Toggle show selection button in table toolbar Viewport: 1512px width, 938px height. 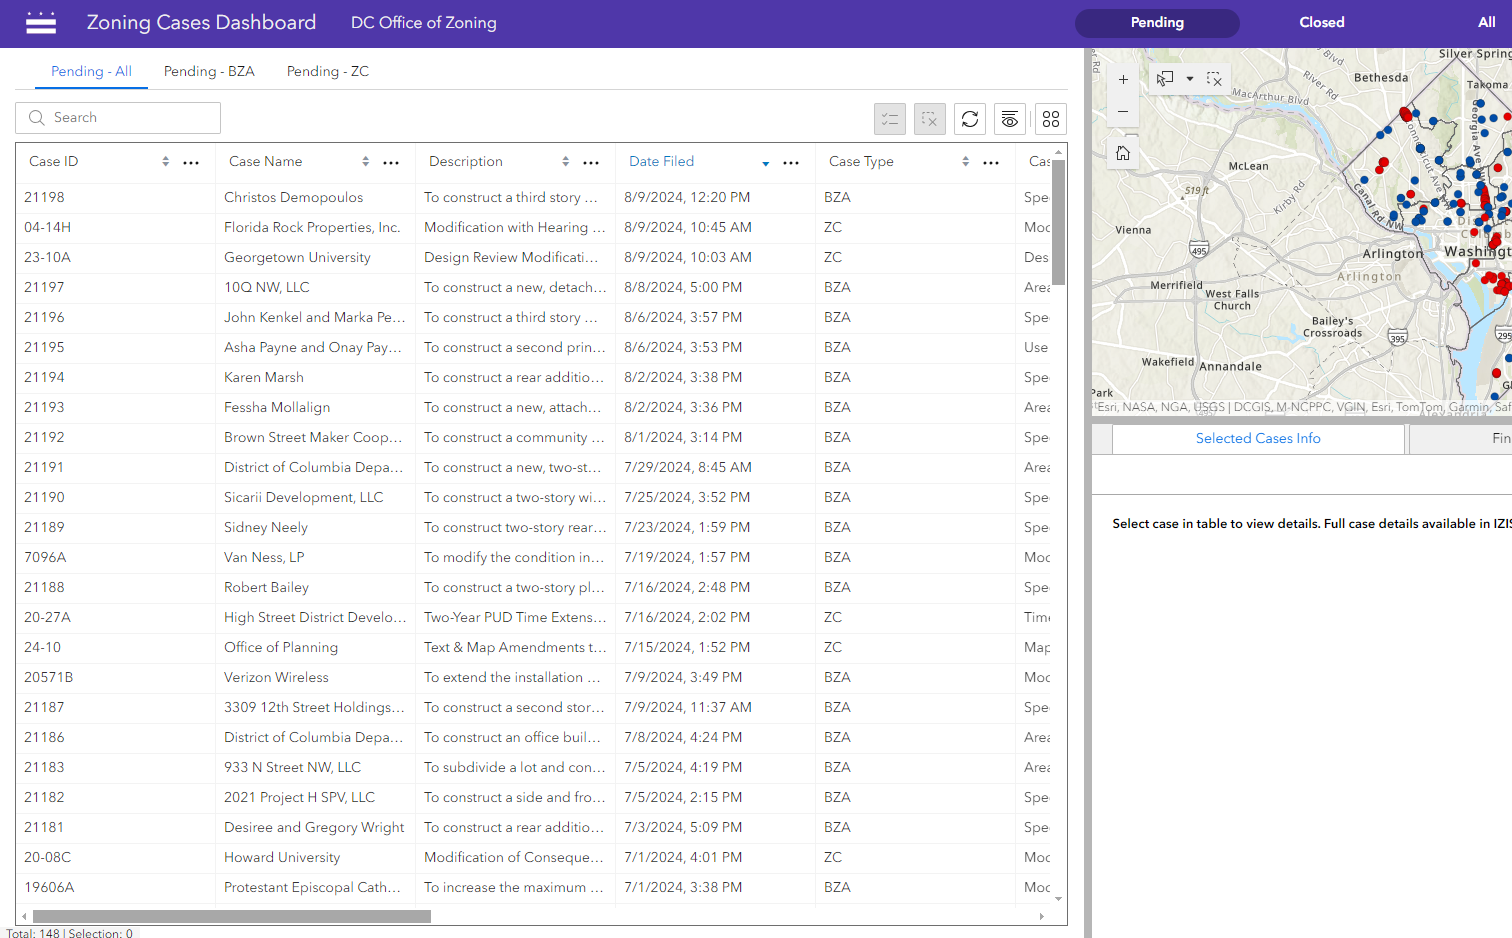889,119
